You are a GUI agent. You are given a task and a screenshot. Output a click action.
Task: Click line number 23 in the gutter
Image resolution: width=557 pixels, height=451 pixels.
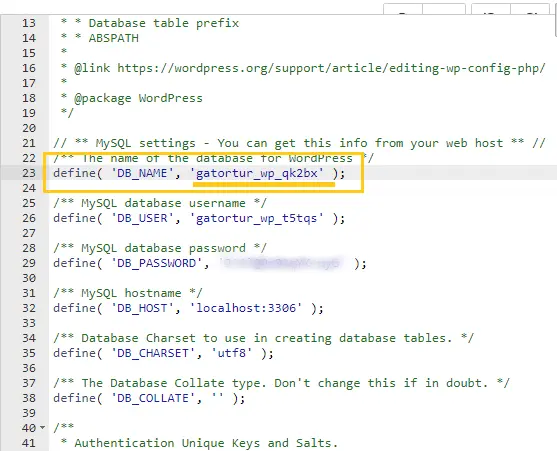[29, 173]
